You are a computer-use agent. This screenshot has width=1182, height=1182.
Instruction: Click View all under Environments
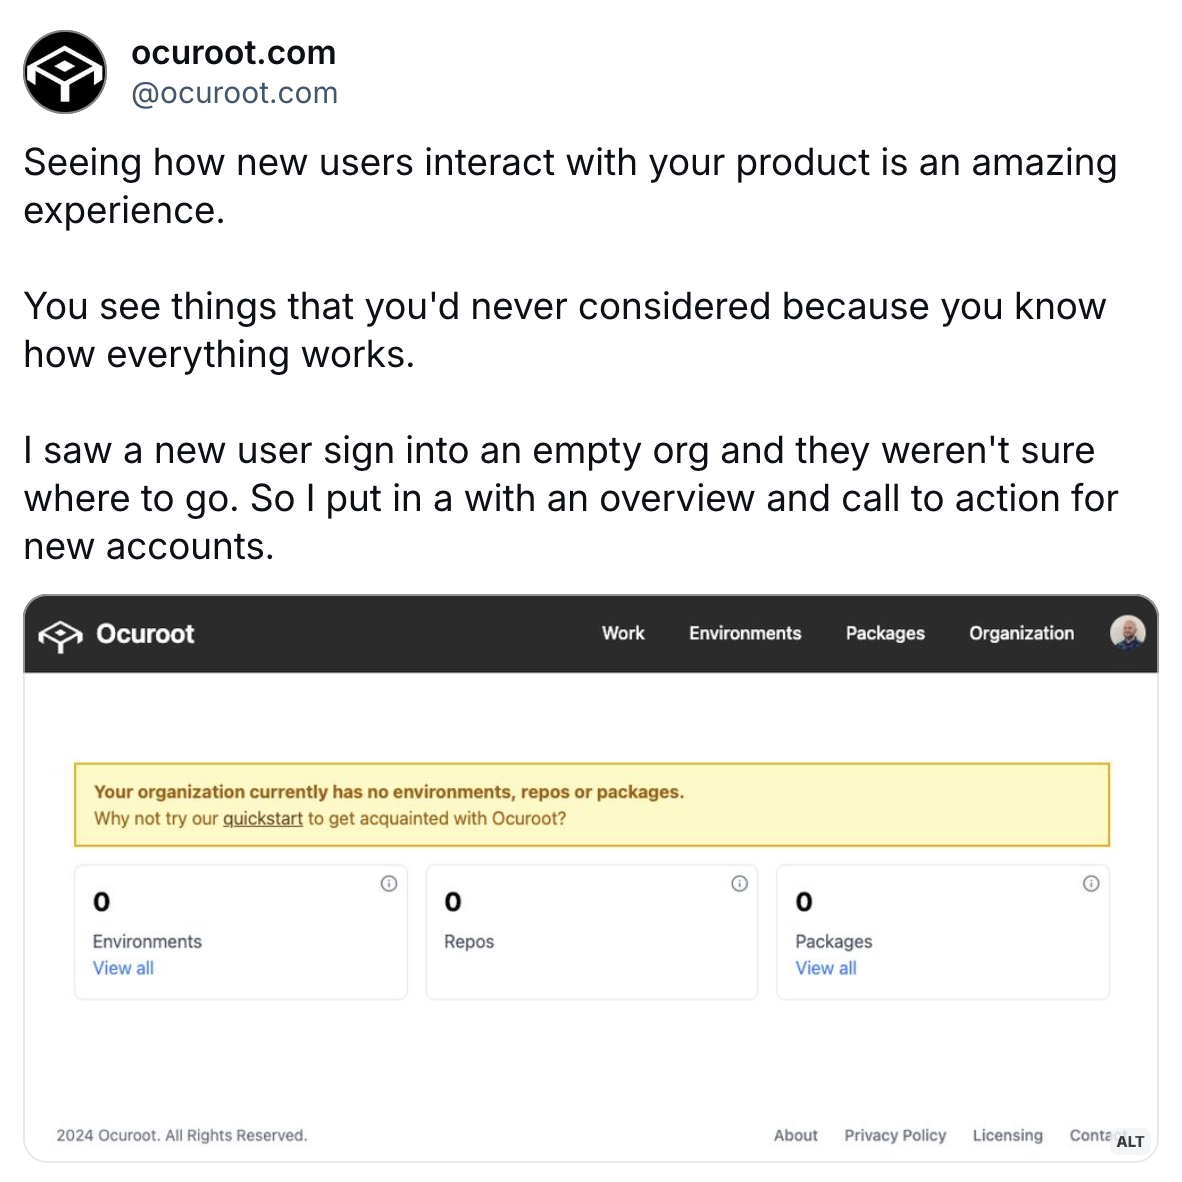(x=123, y=968)
